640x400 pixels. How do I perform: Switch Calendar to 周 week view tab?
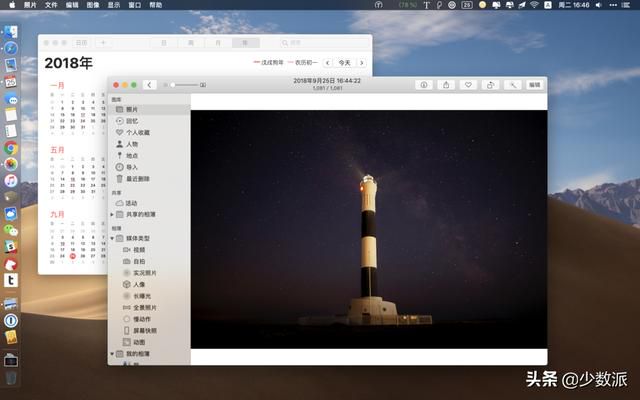click(191, 42)
